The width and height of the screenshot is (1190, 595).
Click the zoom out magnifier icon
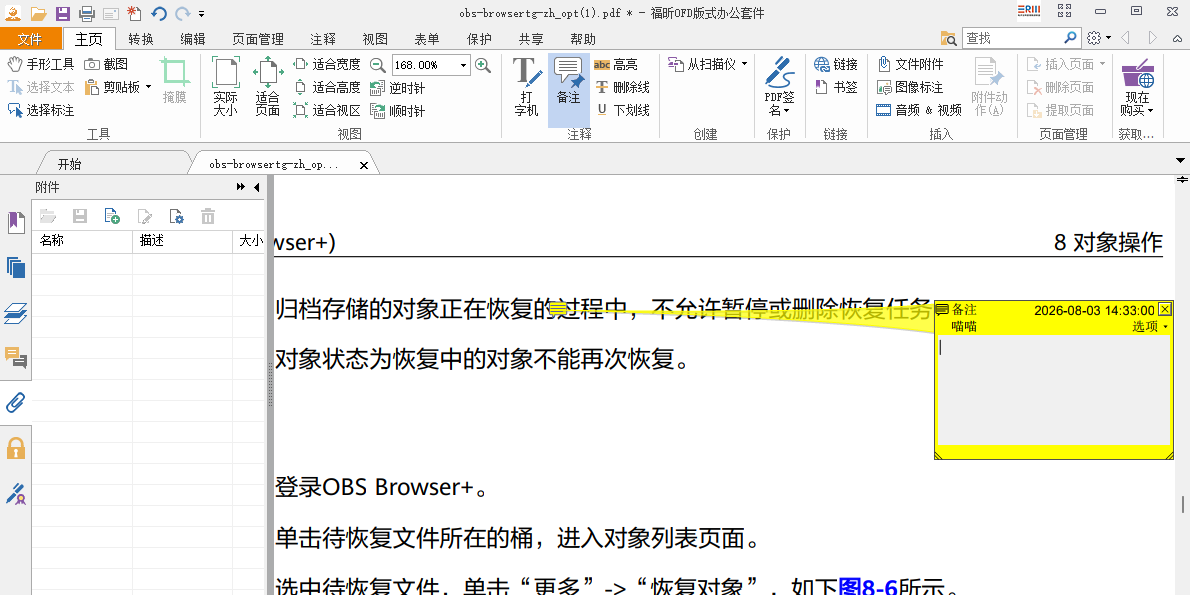click(377, 65)
